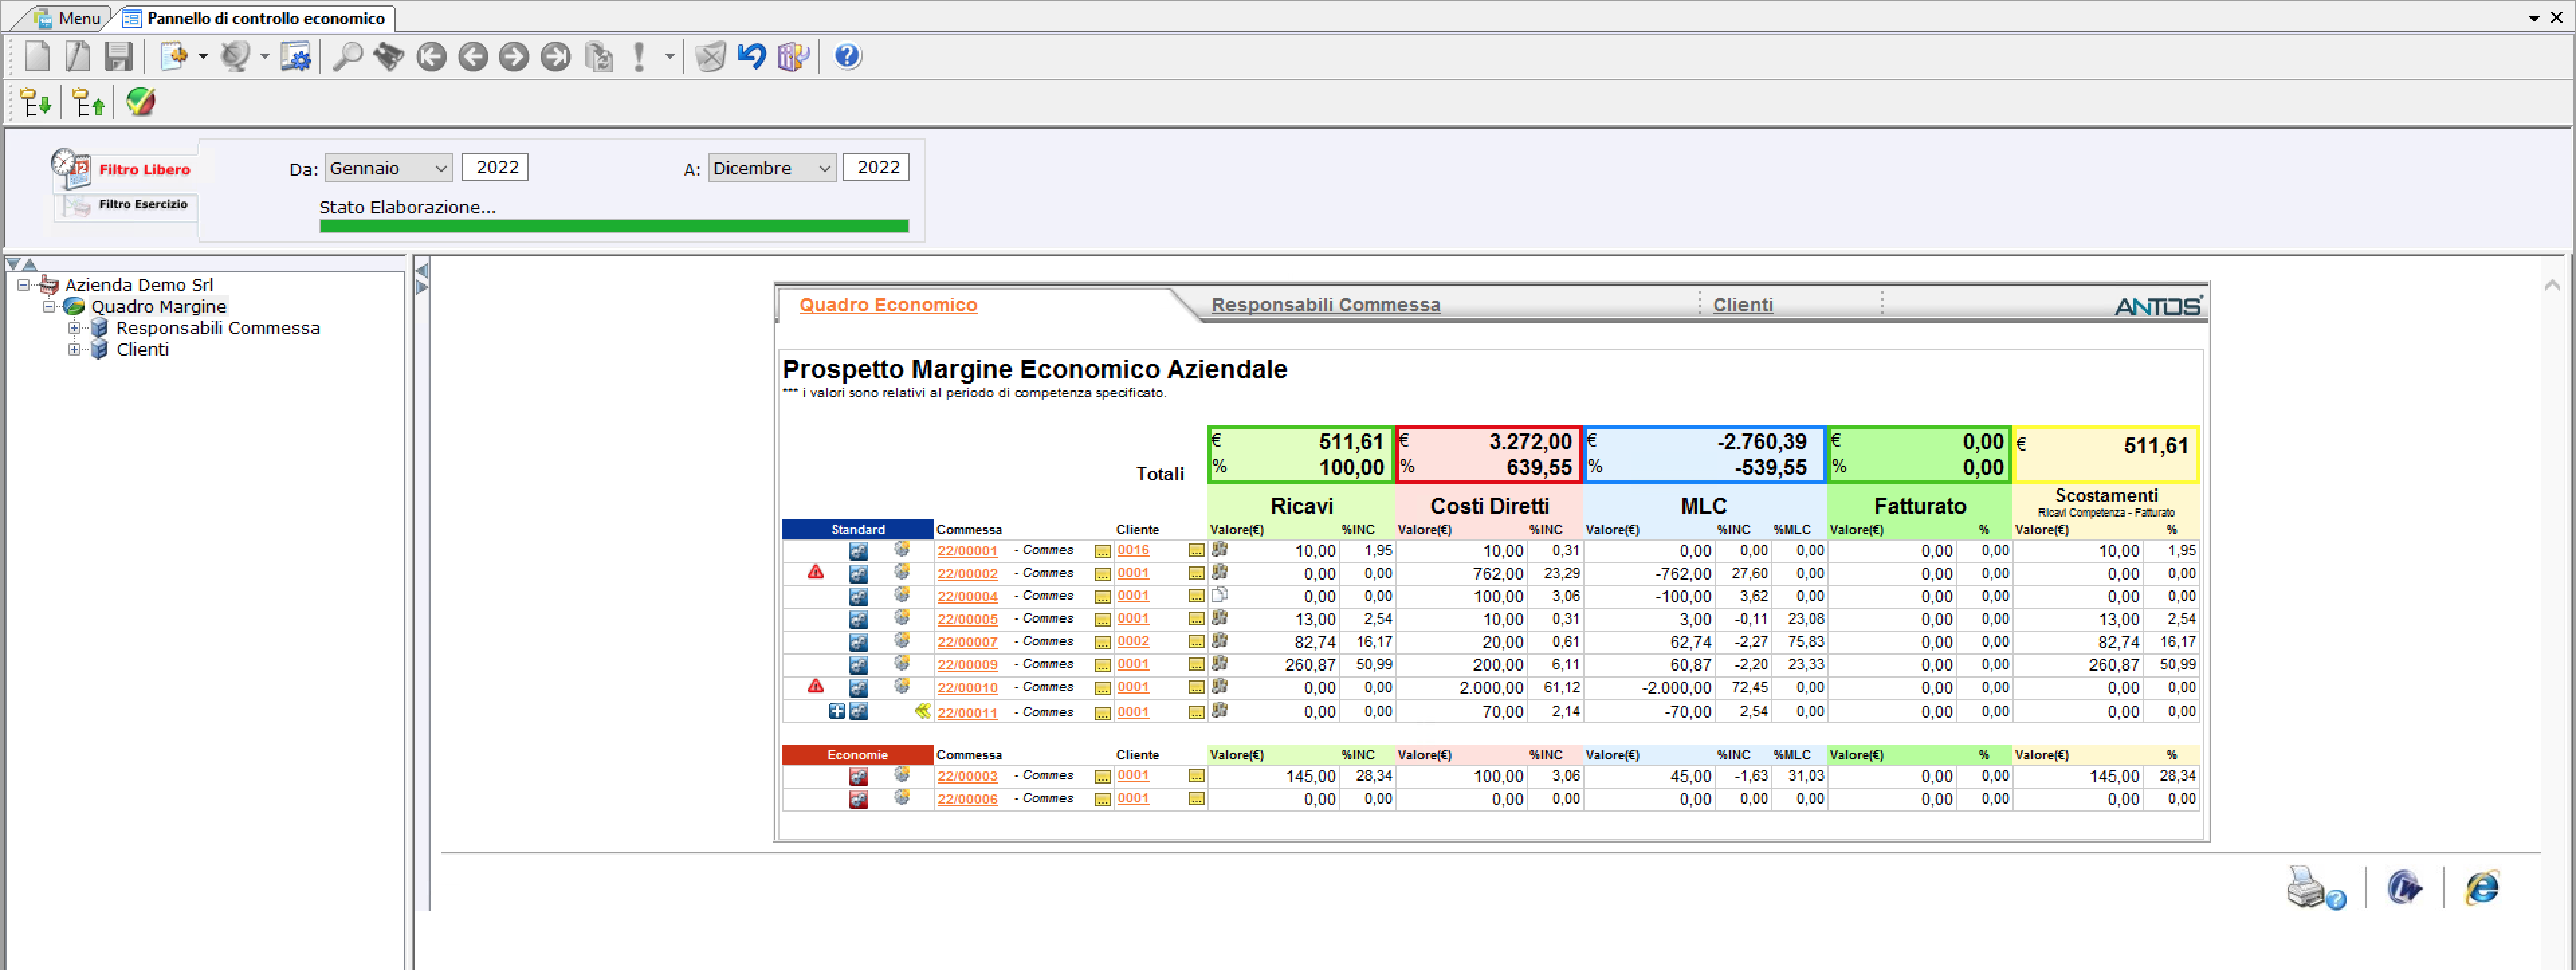Click the satellite dish toolbar icon
2576x970 pixels.
tap(235, 56)
